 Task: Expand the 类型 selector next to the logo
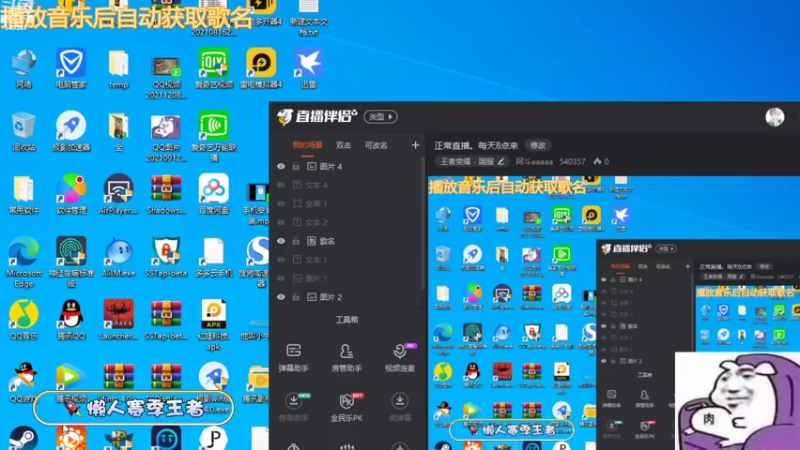click(381, 117)
